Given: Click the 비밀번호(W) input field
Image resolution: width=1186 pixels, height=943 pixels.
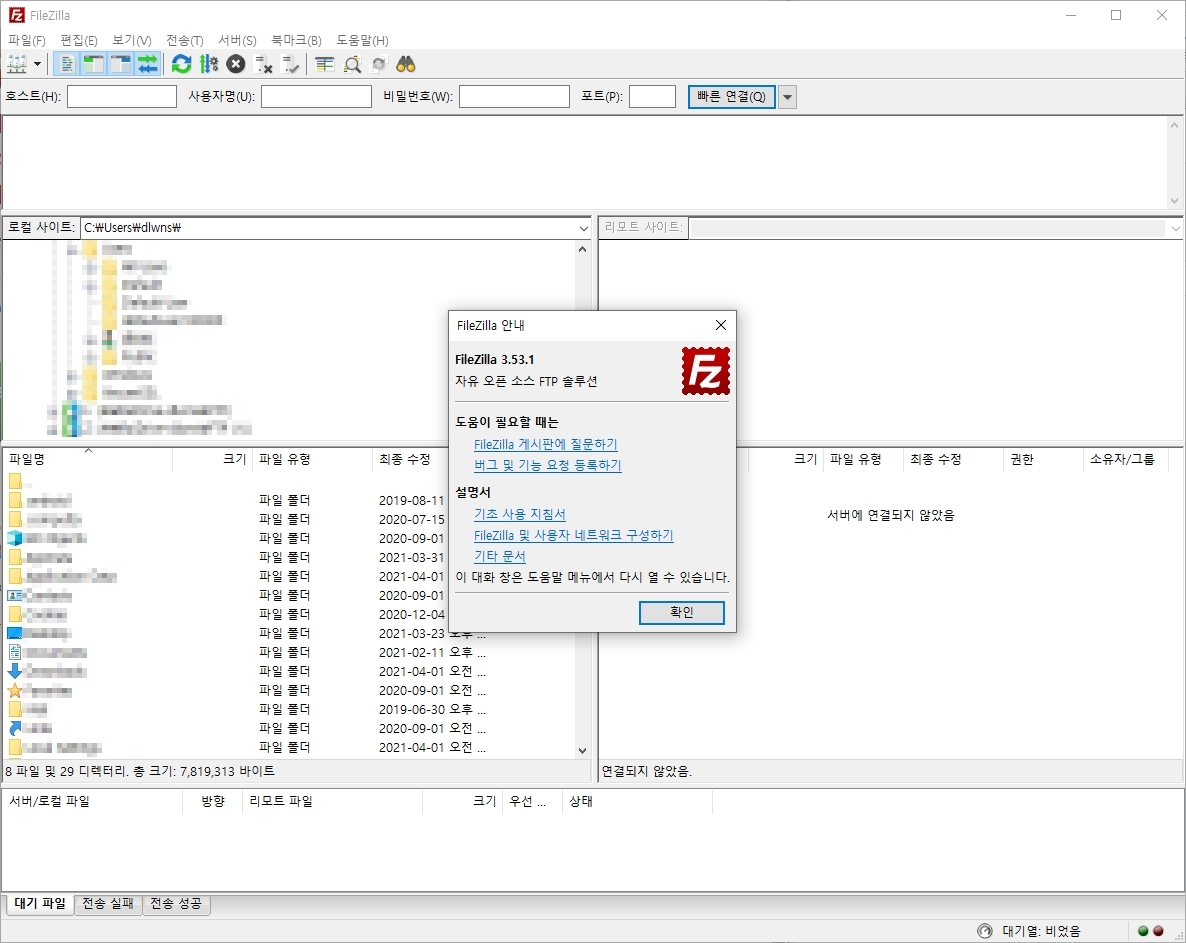Looking at the screenshot, I should click(x=514, y=97).
